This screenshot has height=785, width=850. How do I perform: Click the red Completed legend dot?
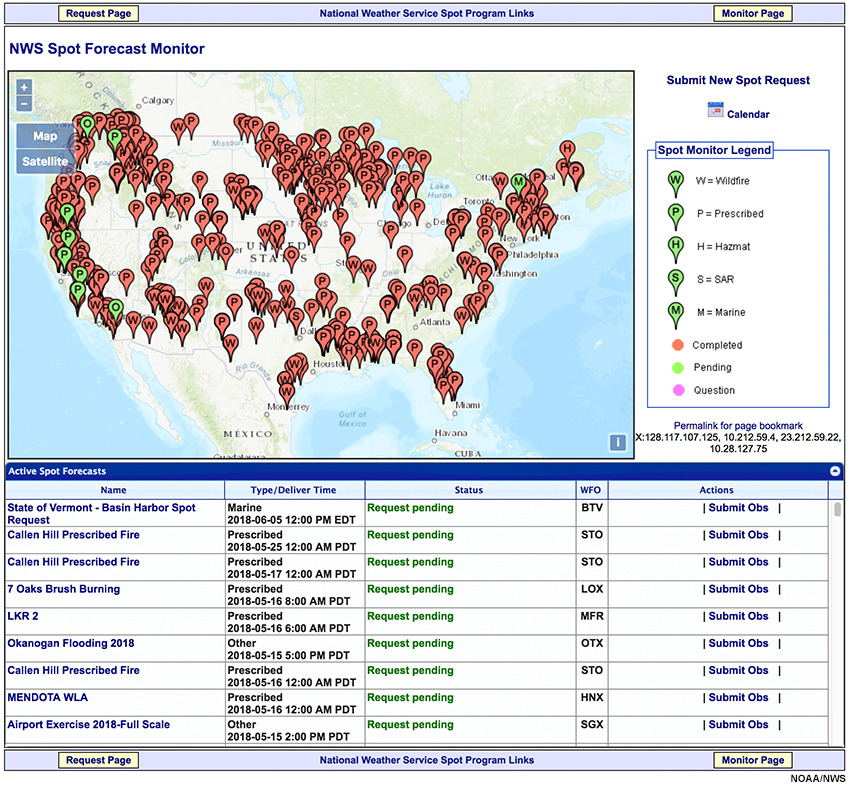pos(678,345)
